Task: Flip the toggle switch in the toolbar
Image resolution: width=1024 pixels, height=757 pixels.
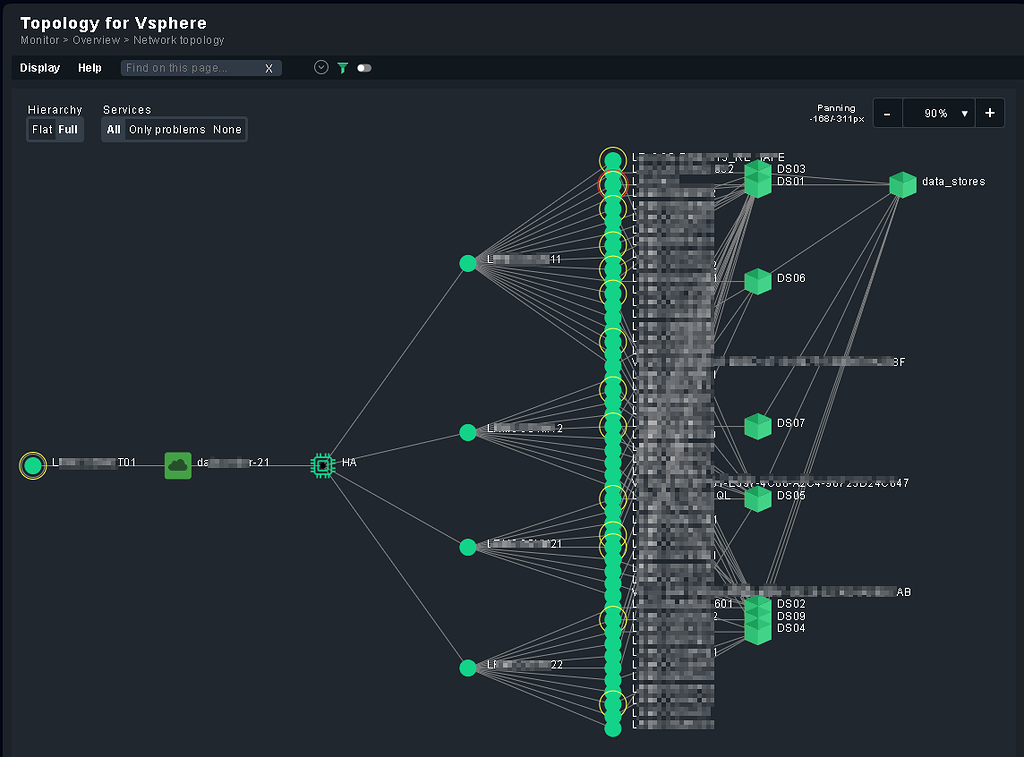Action: (363, 68)
